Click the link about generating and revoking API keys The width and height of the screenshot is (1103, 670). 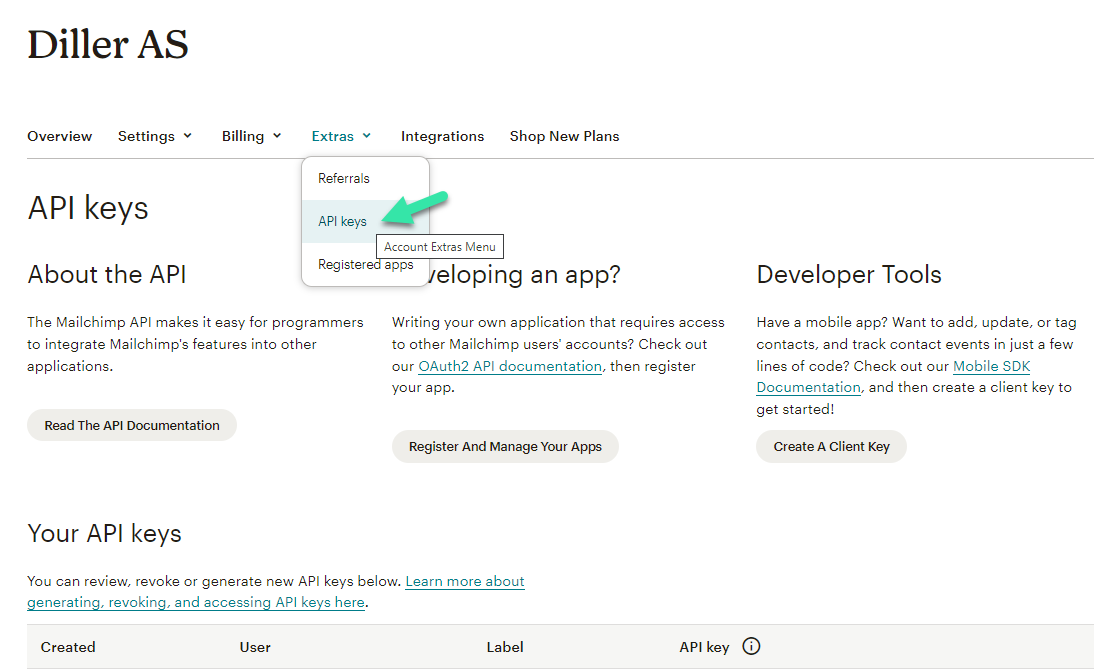pyautogui.click(x=196, y=602)
